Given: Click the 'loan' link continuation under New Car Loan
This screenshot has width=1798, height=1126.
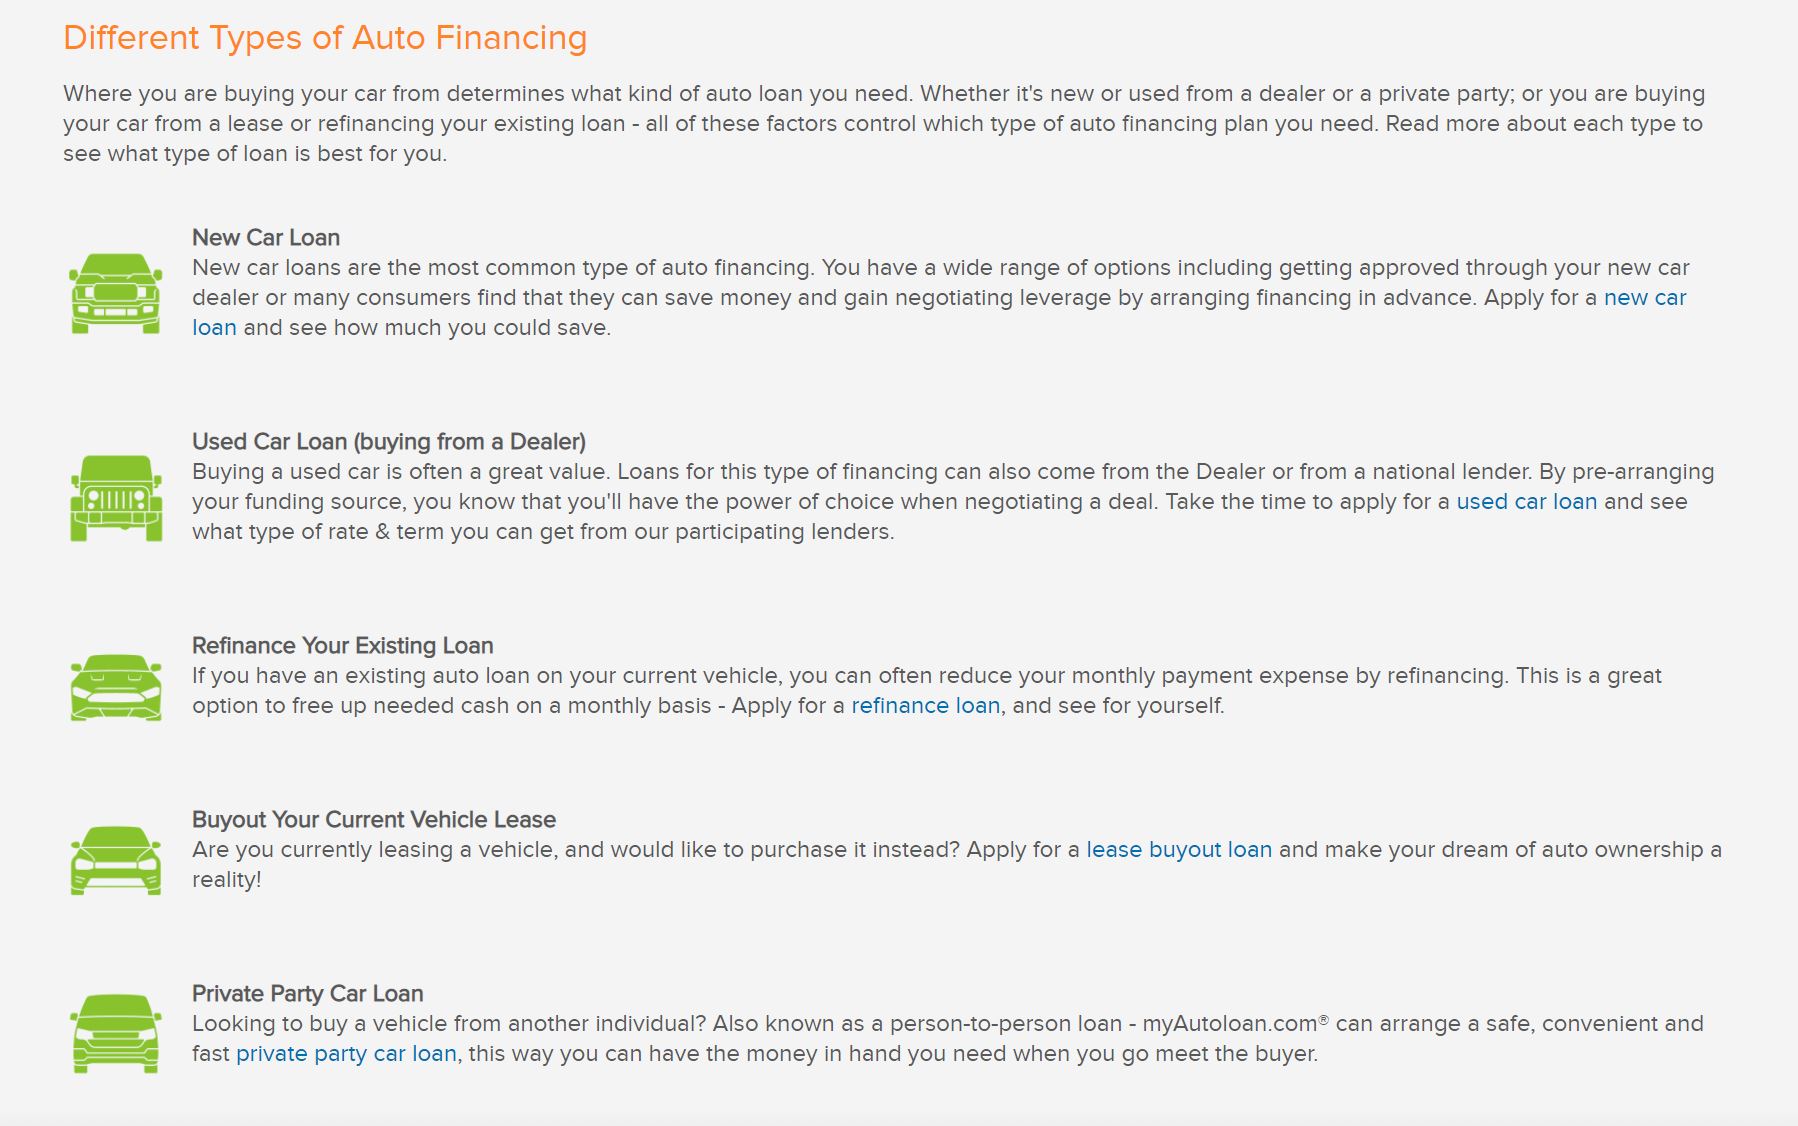Looking at the screenshot, I should pyautogui.click(x=214, y=328).
